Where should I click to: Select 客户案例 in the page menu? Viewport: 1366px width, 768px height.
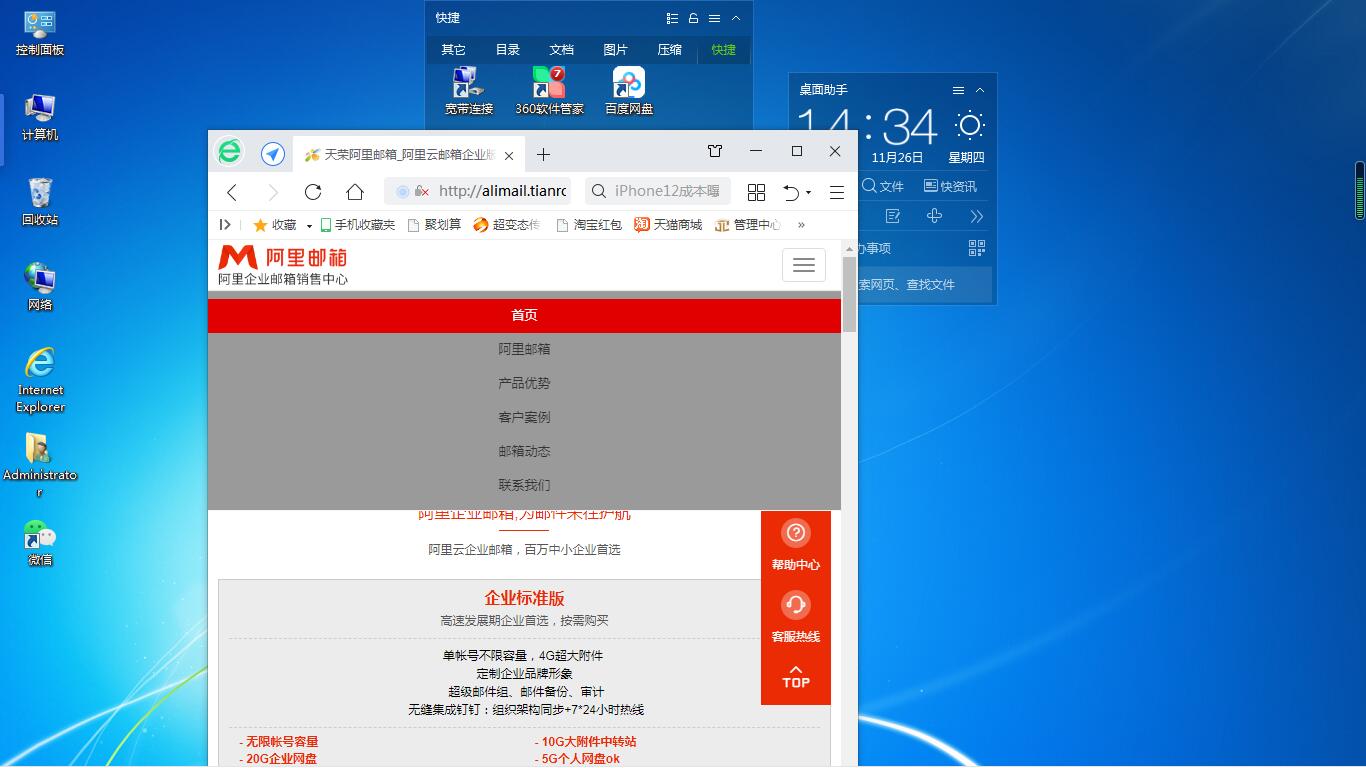[524, 417]
